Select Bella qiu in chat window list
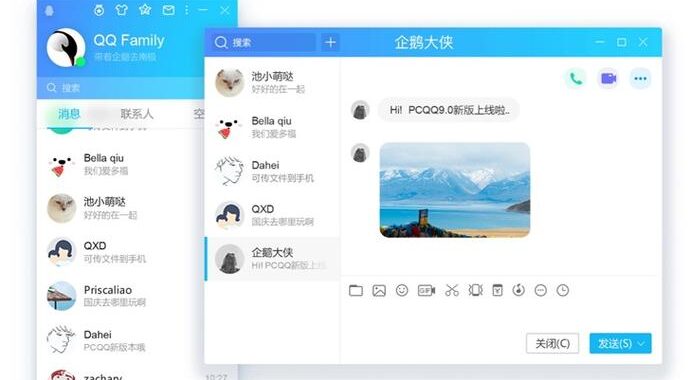690x380 pixels. 272,127
